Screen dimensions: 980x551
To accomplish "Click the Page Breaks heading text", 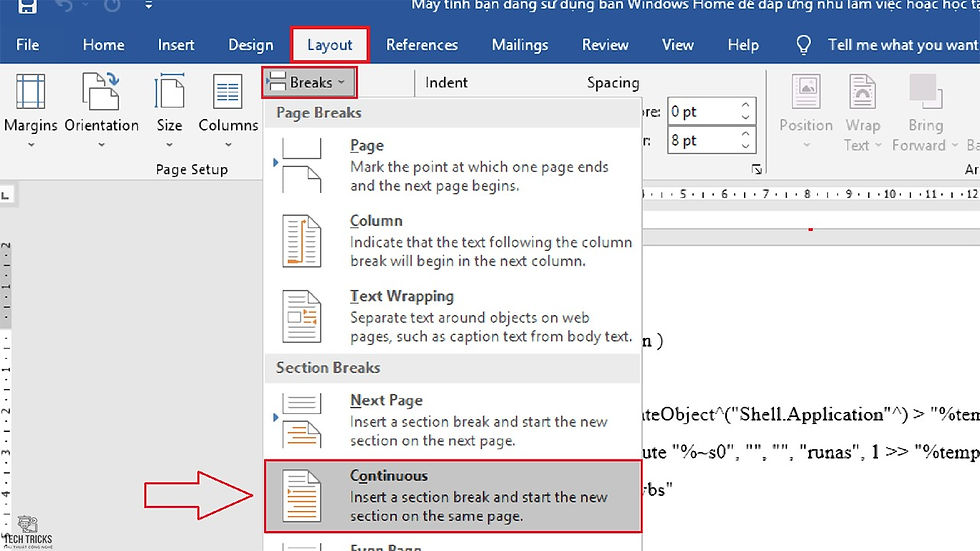I will tap(319, 113).
